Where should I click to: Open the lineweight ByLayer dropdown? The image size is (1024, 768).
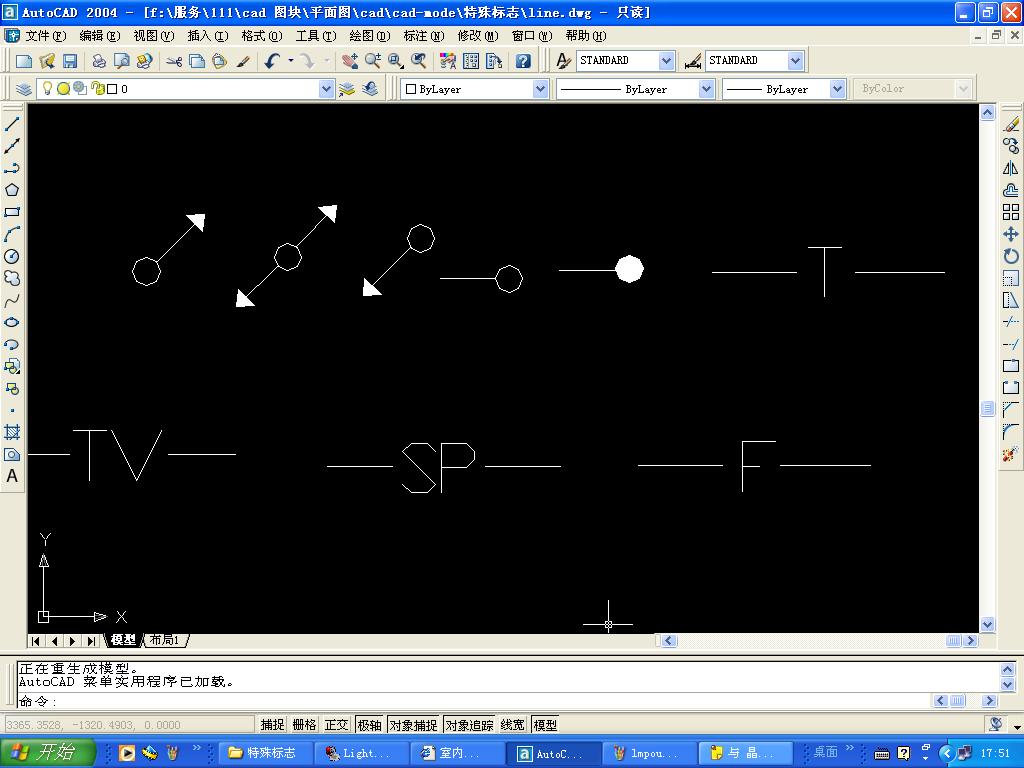click(838, 89)
